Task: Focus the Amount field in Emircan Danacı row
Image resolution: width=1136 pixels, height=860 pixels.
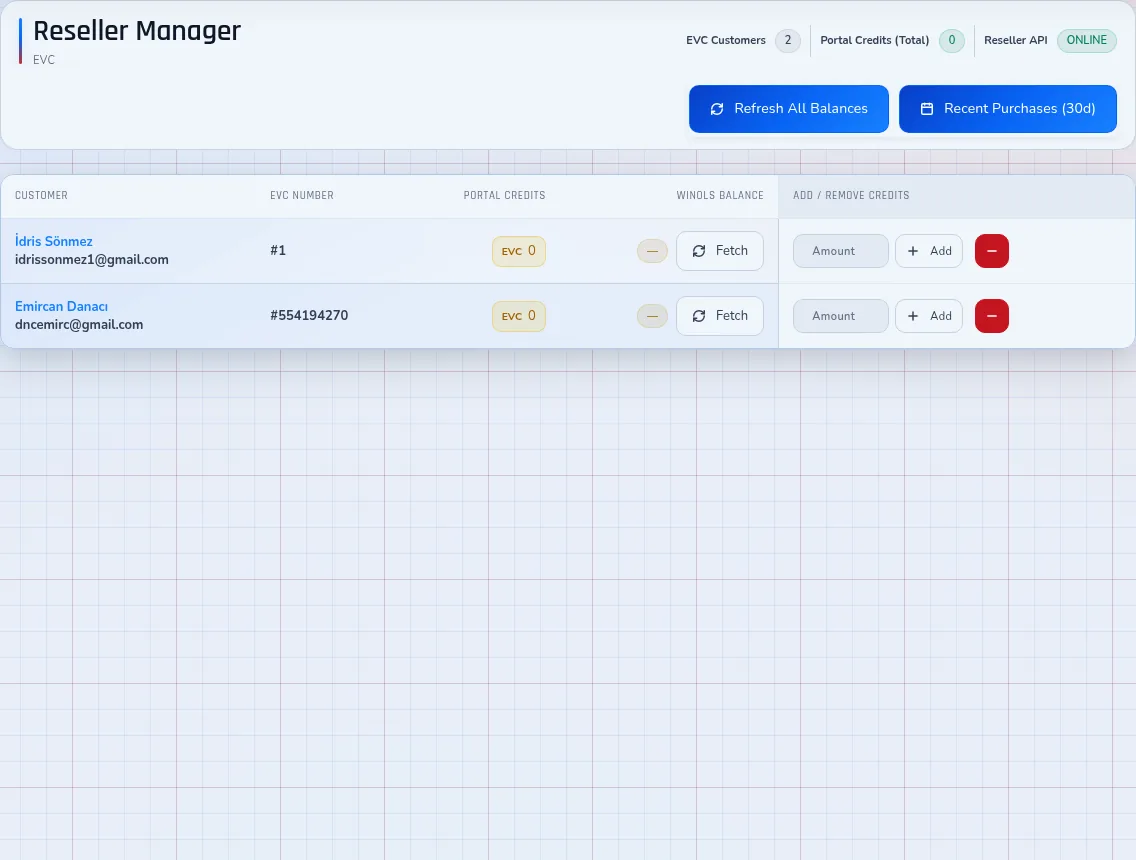Action: (840, 316)
